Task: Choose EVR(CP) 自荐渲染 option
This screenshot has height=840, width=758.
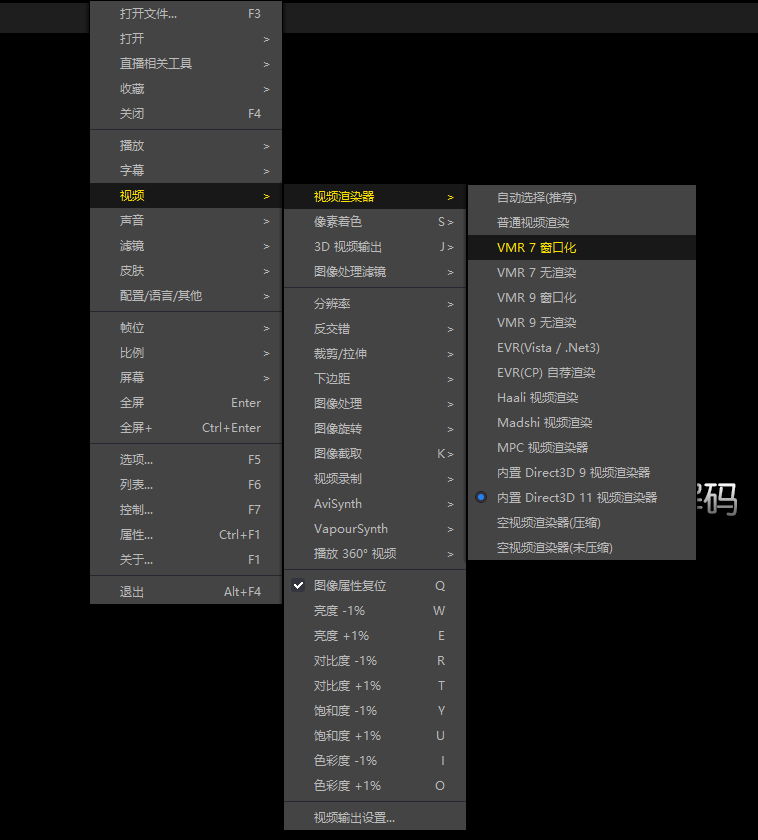Action: (x=546, y=373)
